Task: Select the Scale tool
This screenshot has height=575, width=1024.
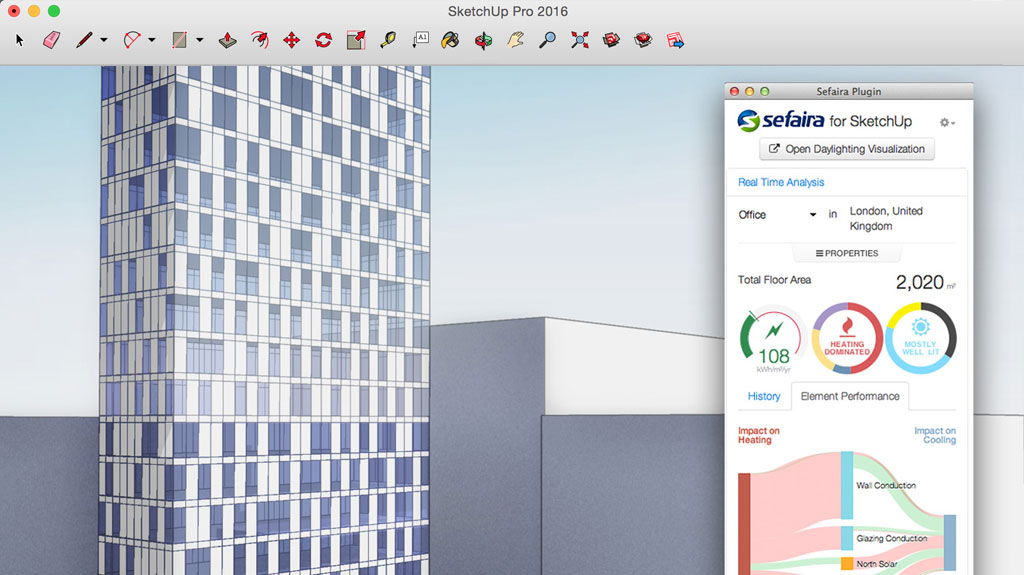Action: [356, 41]
